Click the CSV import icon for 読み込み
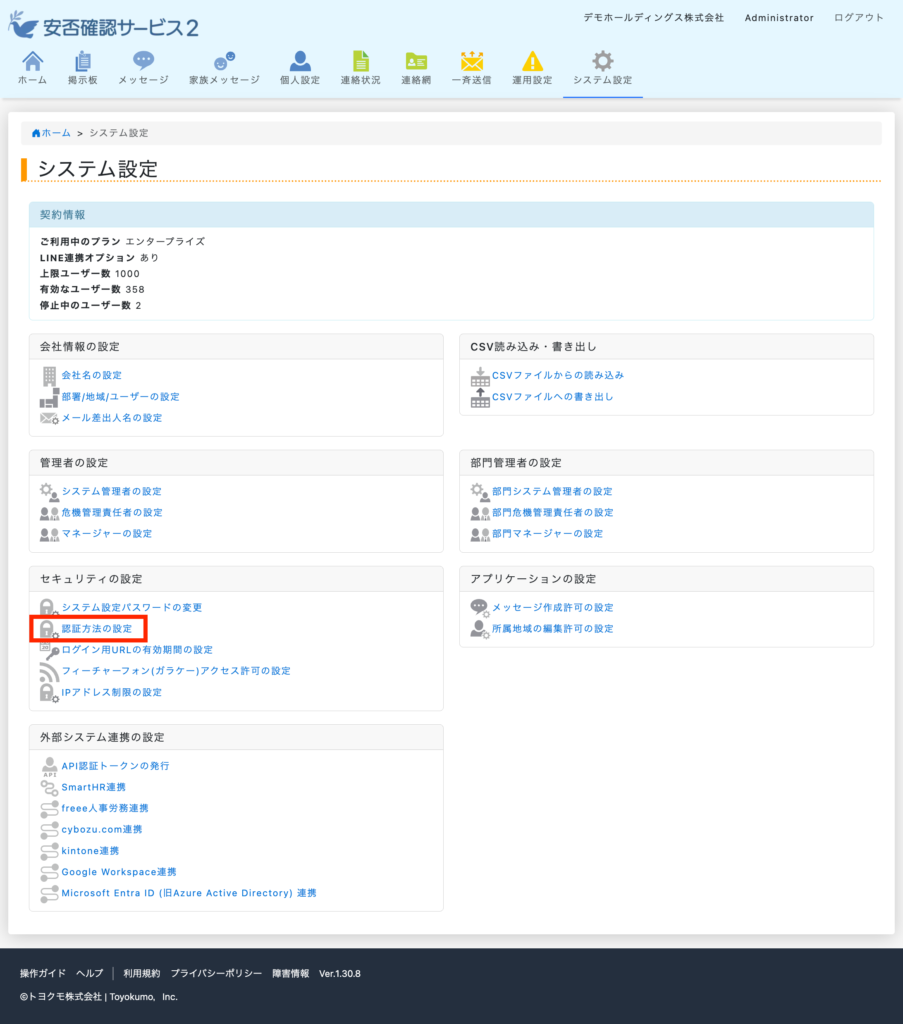Viewport: 903px width, 1024px height. tap(480, 376)
